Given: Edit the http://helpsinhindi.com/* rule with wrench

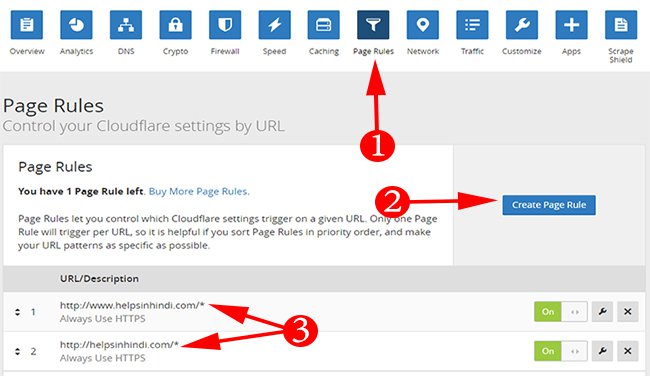Looking at the screenshot, I should pyautogui.click(x=602, y=351).
